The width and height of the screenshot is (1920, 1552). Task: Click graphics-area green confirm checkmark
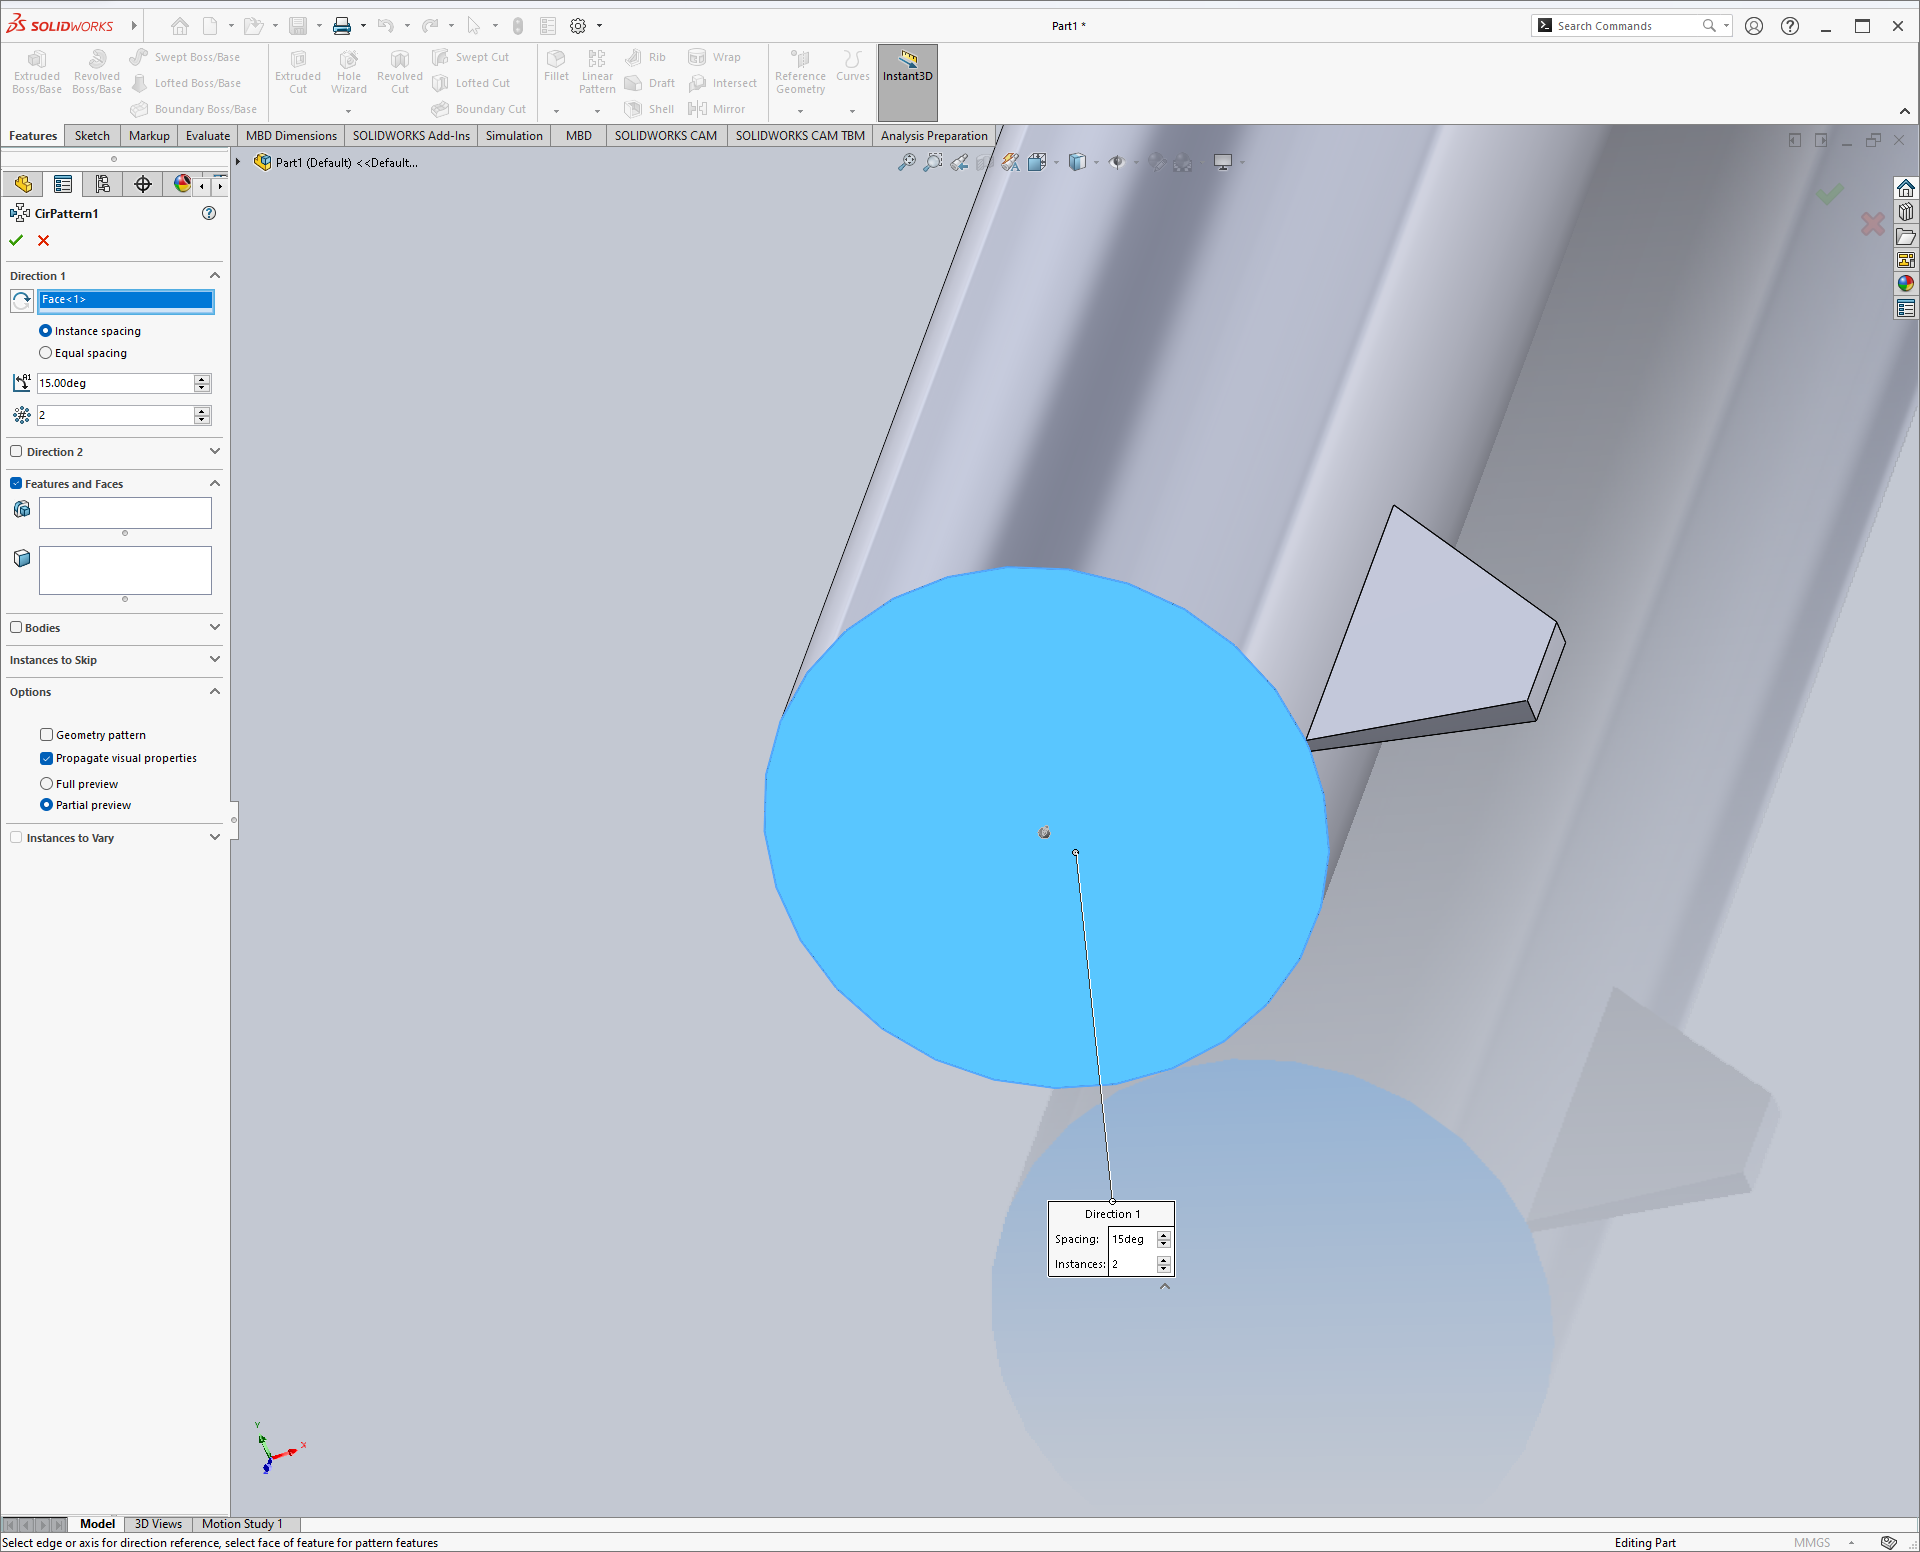(x=1829, y=194)
